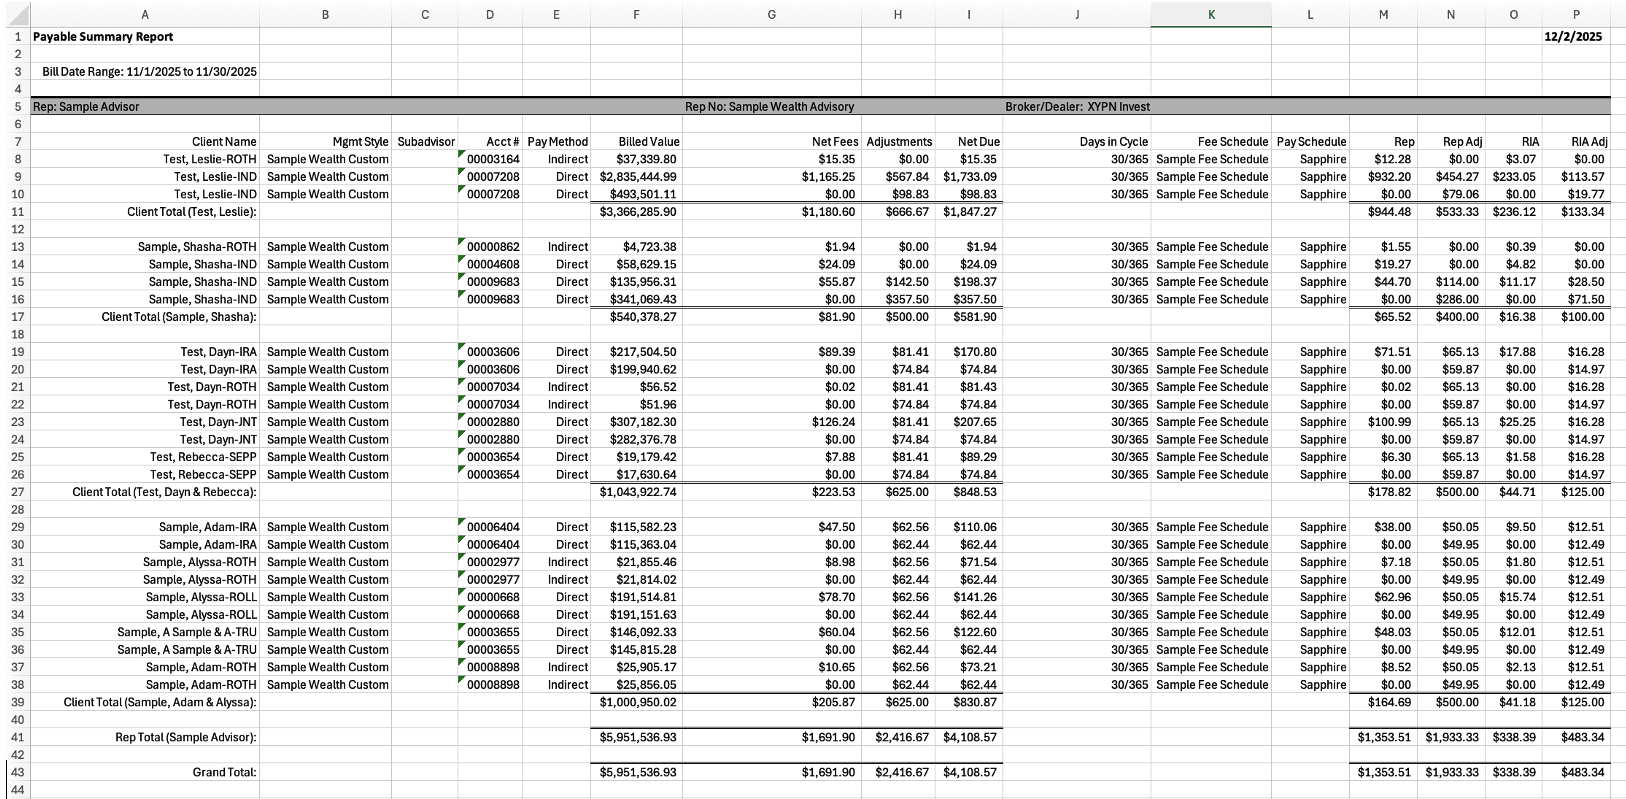Click billed value $21,855.46
1626x799 pixels.
[646, 562]
